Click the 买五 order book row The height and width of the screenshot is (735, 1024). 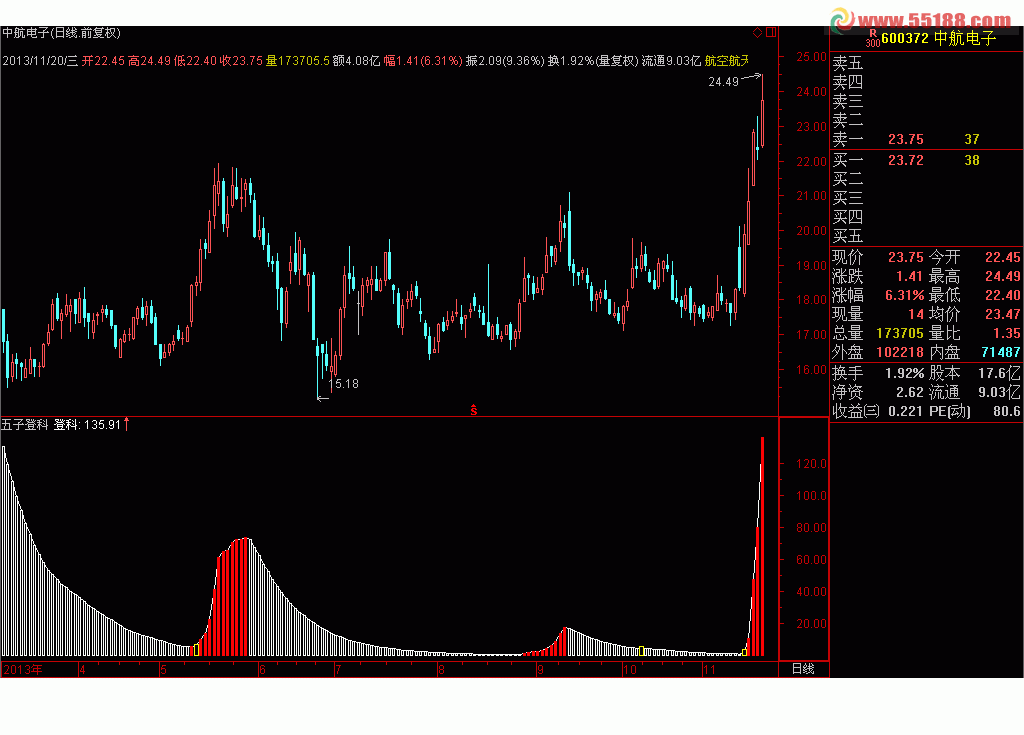pyautogui.click(x=926, y=236)
